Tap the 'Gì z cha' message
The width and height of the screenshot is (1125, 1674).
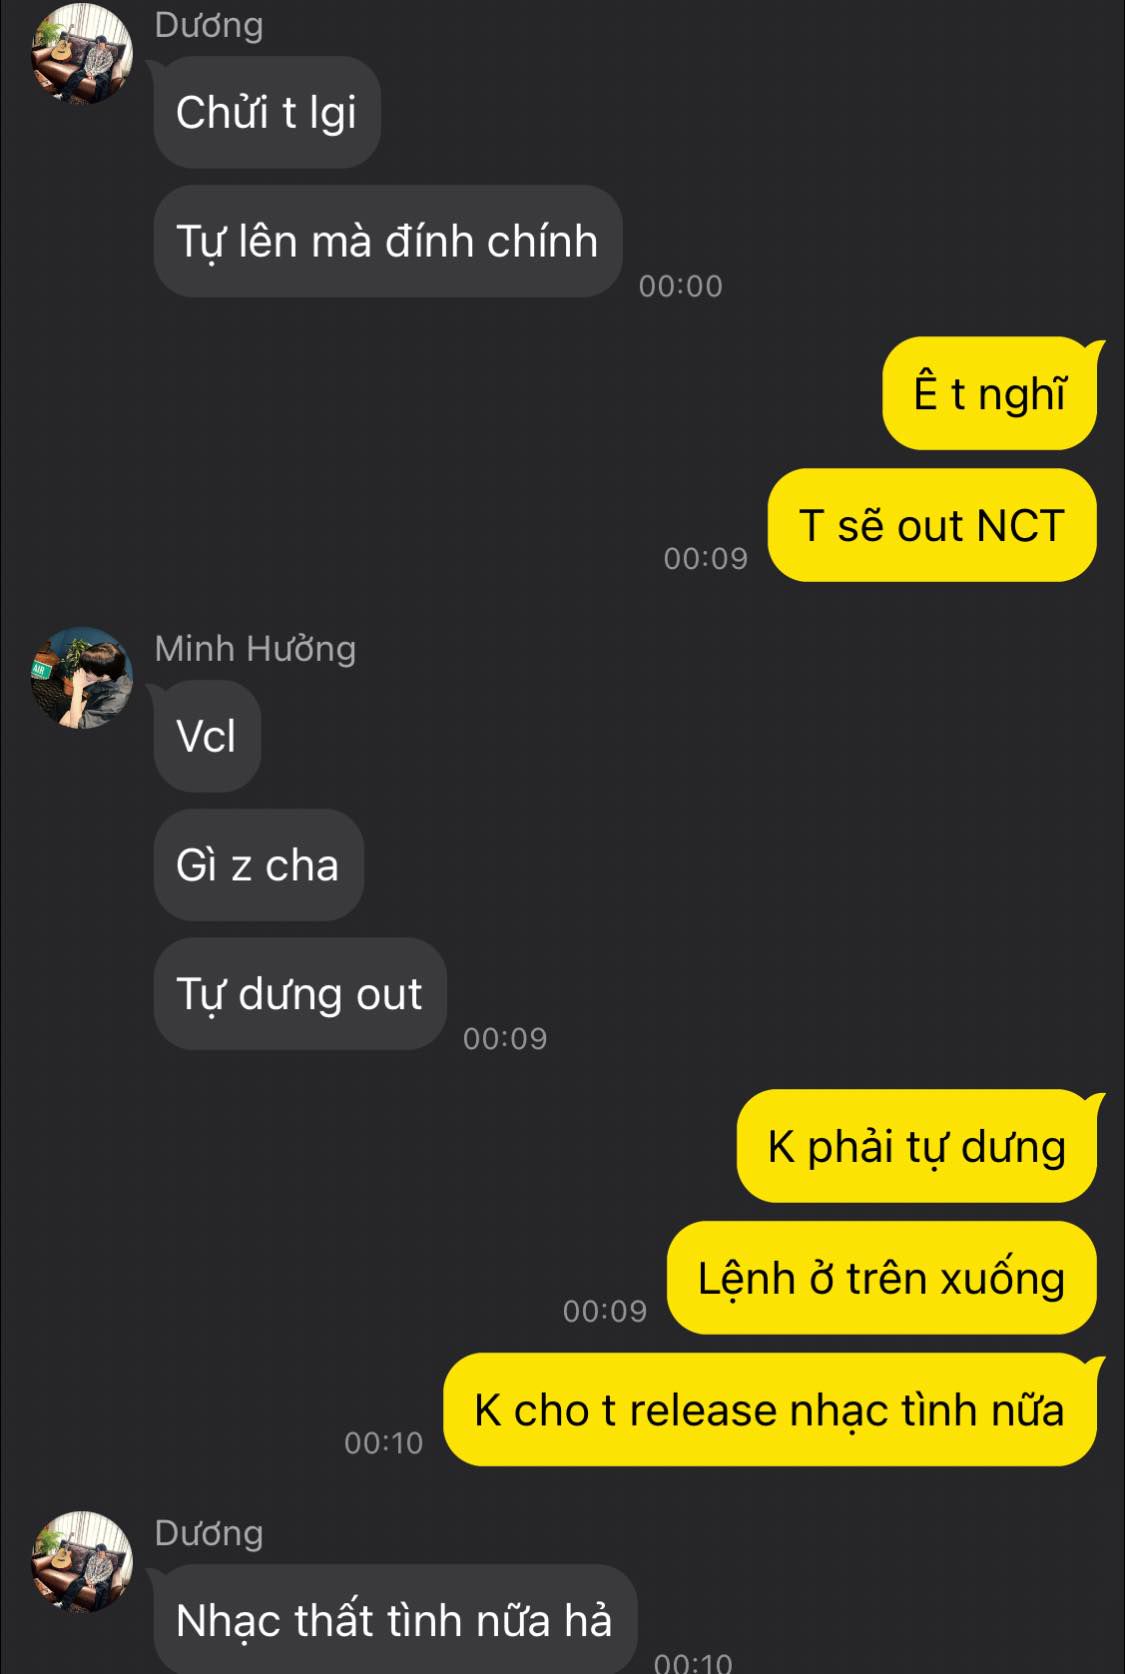(258, 865)
